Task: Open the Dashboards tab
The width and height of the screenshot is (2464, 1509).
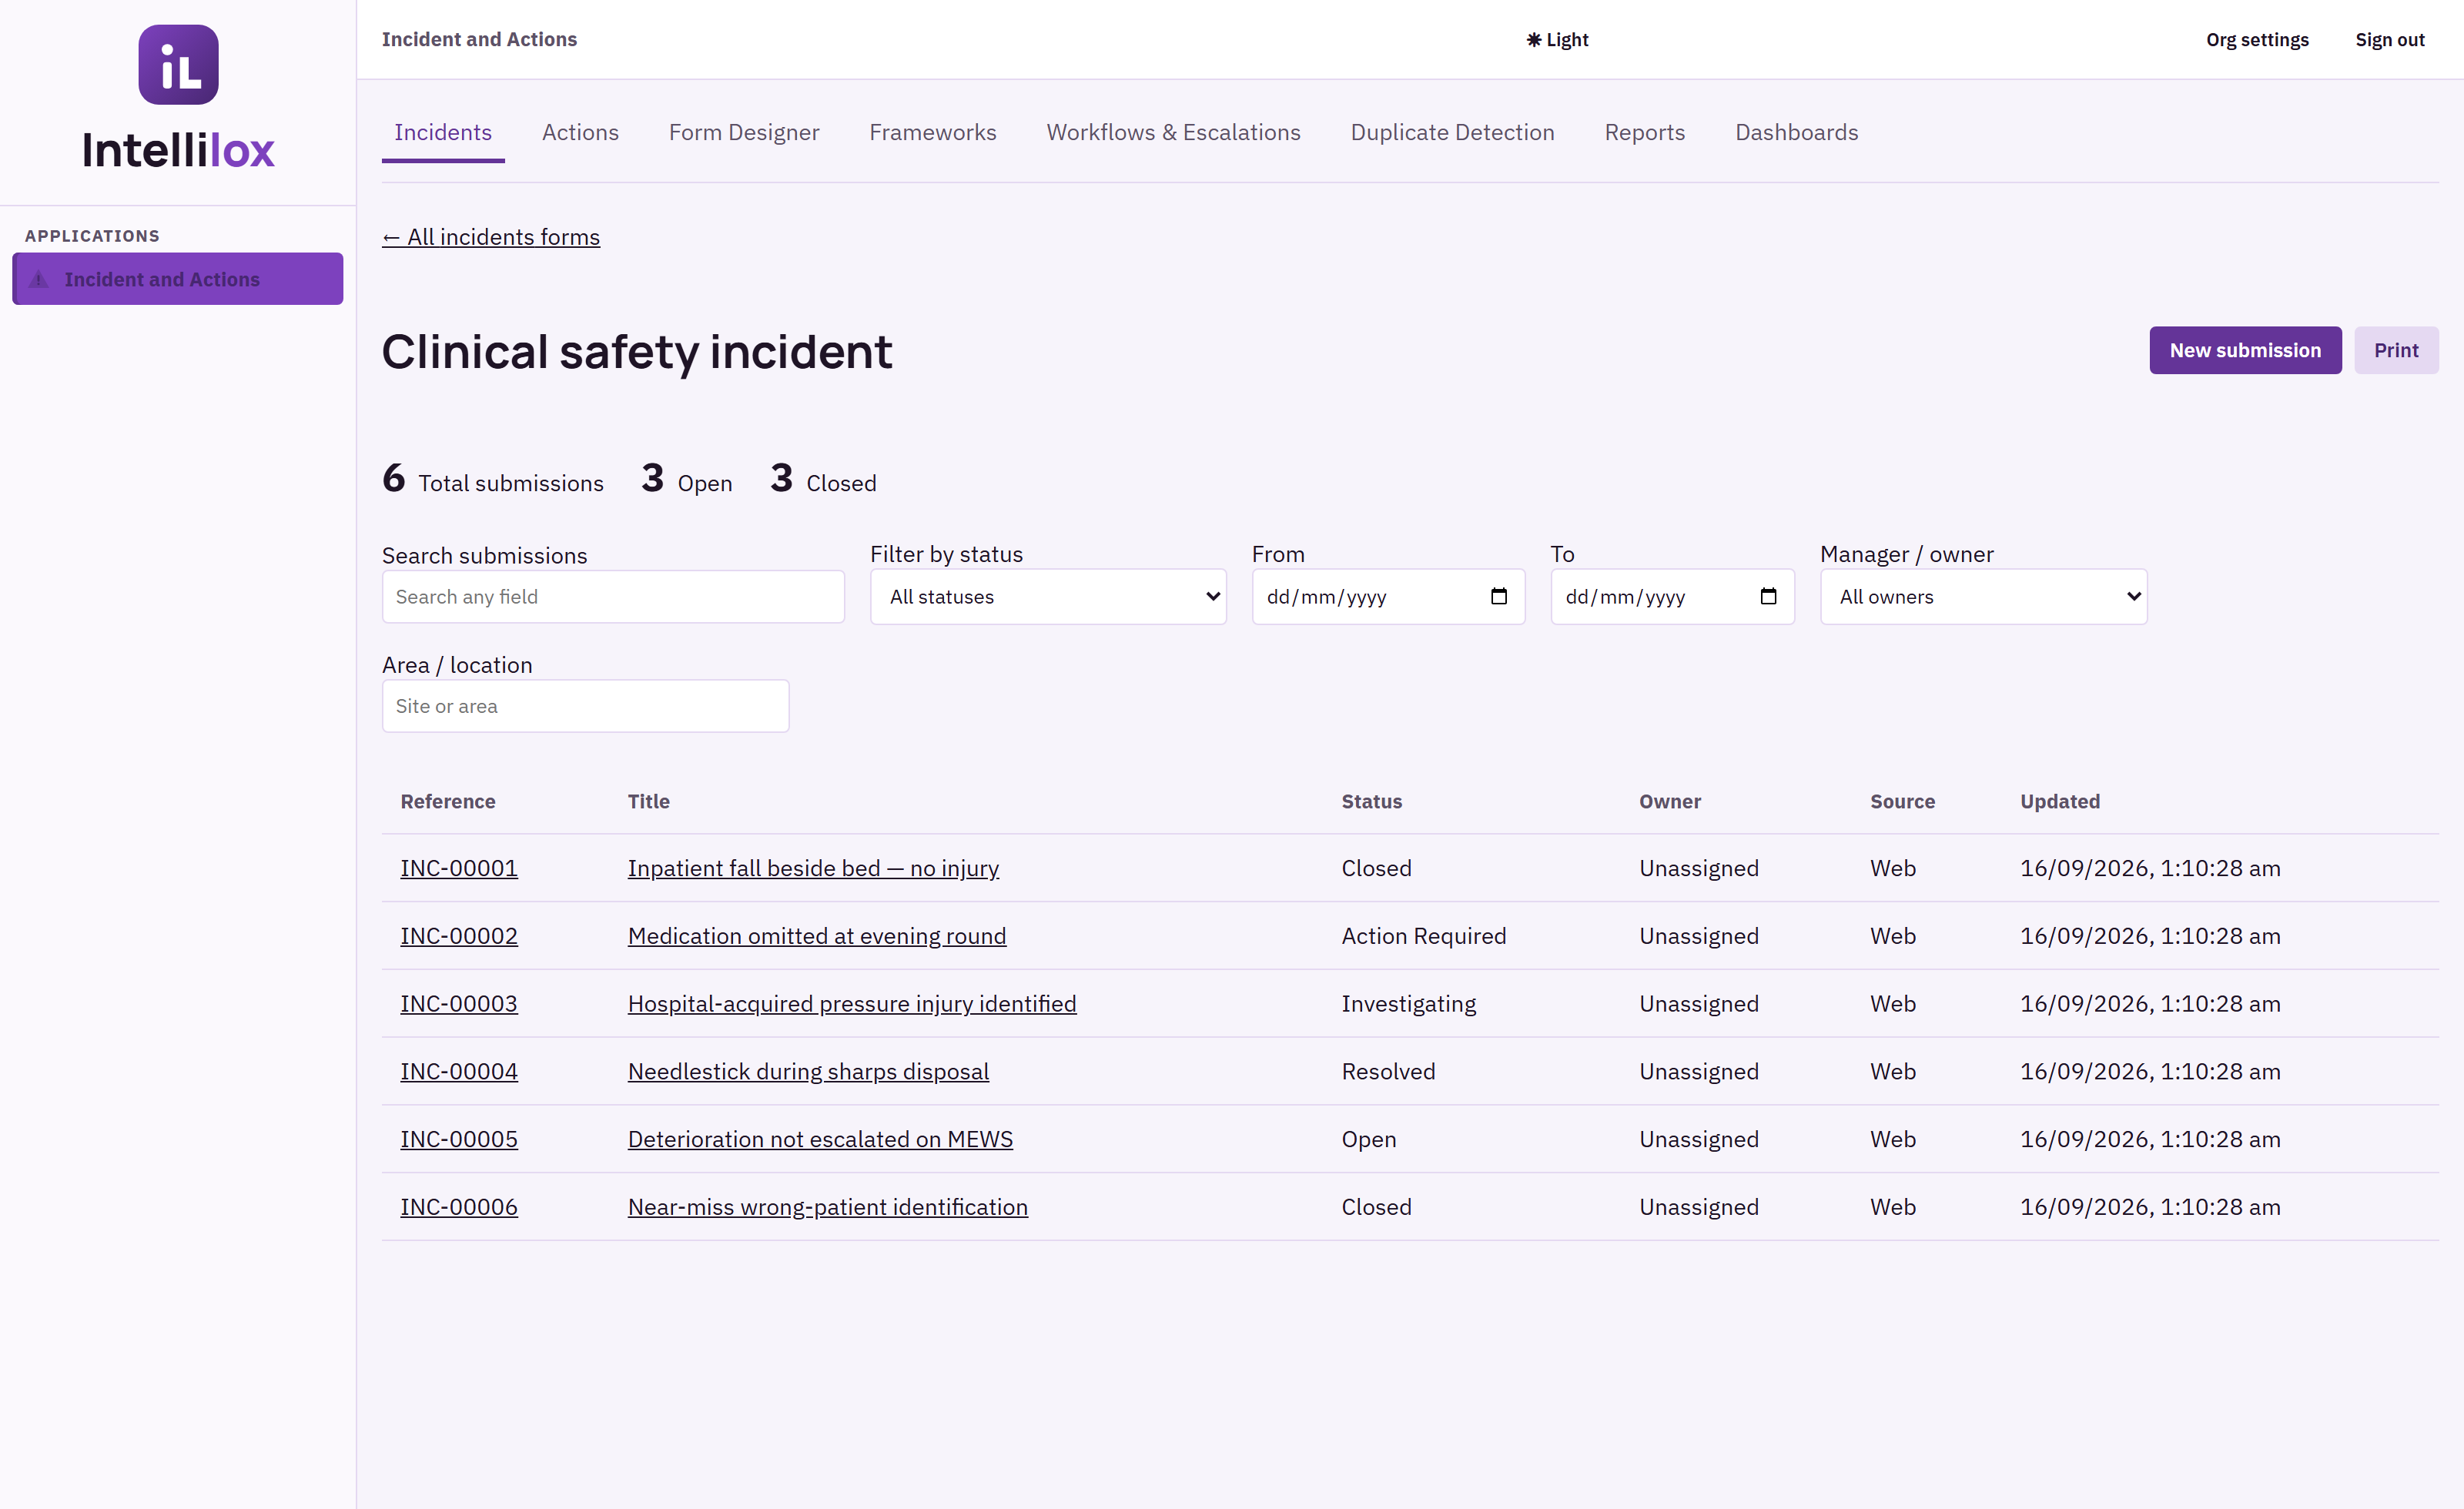Action: [1796, 132]
